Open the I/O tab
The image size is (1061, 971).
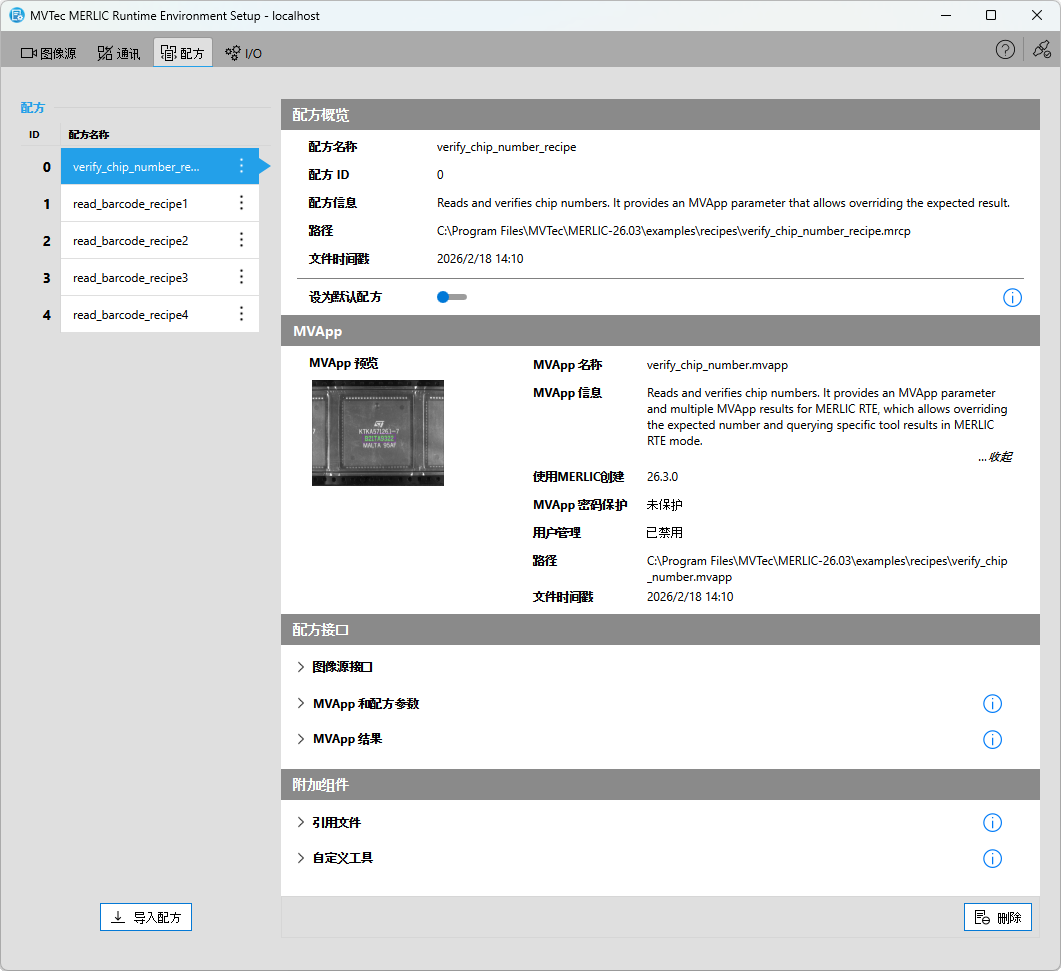click(x=243, y=53)
